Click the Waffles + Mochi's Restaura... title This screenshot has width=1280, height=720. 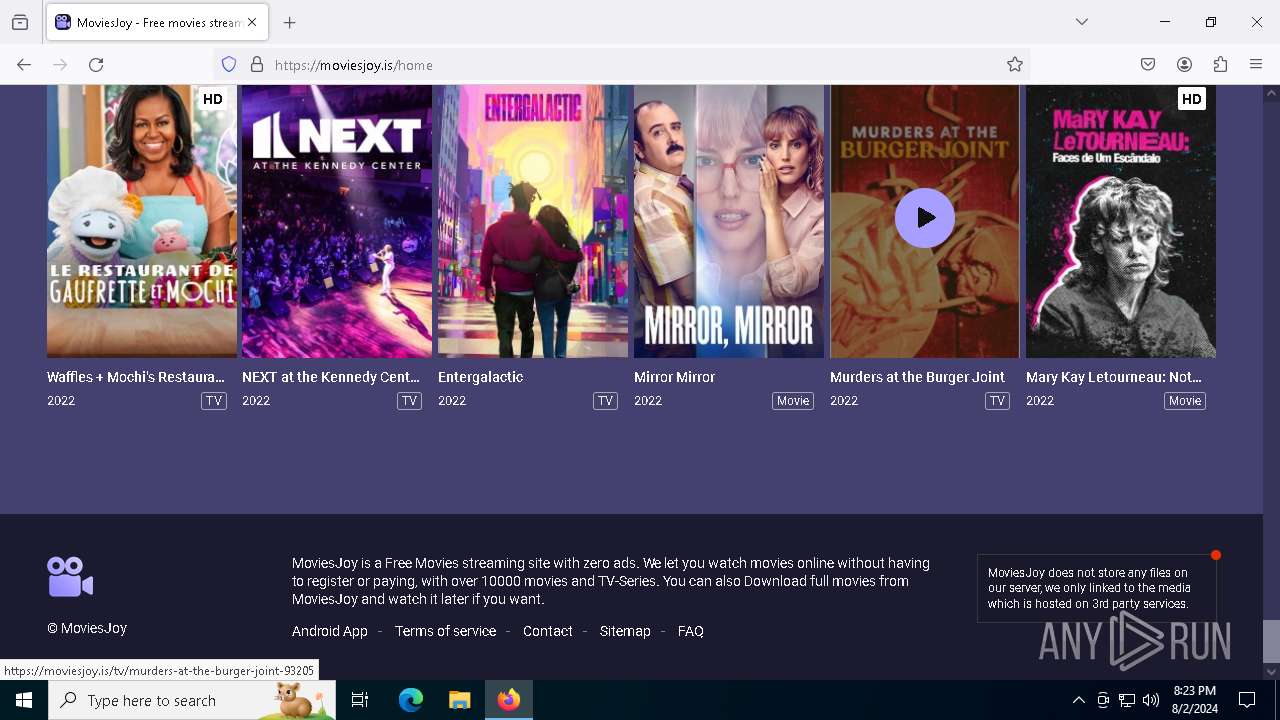pos(136,377)
